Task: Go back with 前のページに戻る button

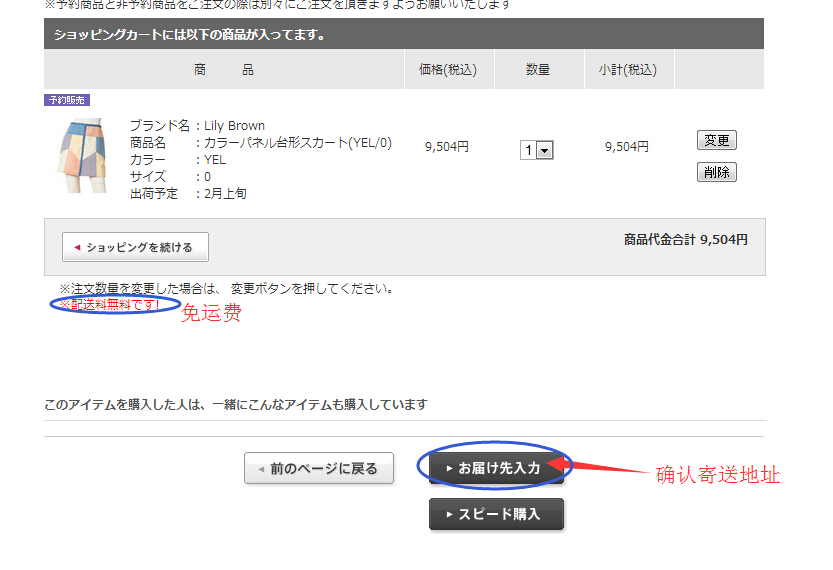Action: [319, 468]
